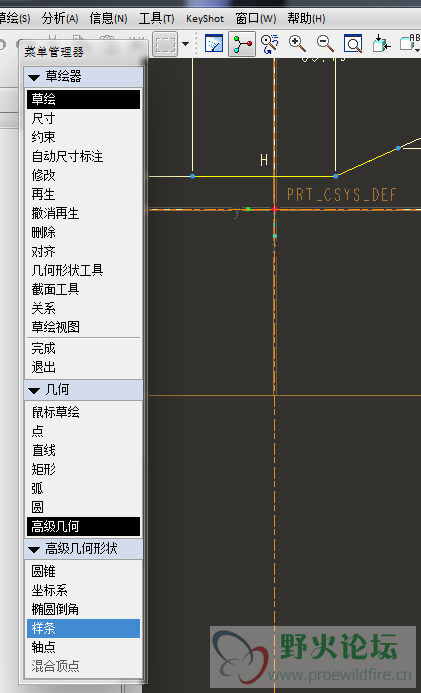This screenshot has height=693, width=421.
Task: Click the PRT_CSYS_DEF coordinate system label
Action: [x=341, y=194]
